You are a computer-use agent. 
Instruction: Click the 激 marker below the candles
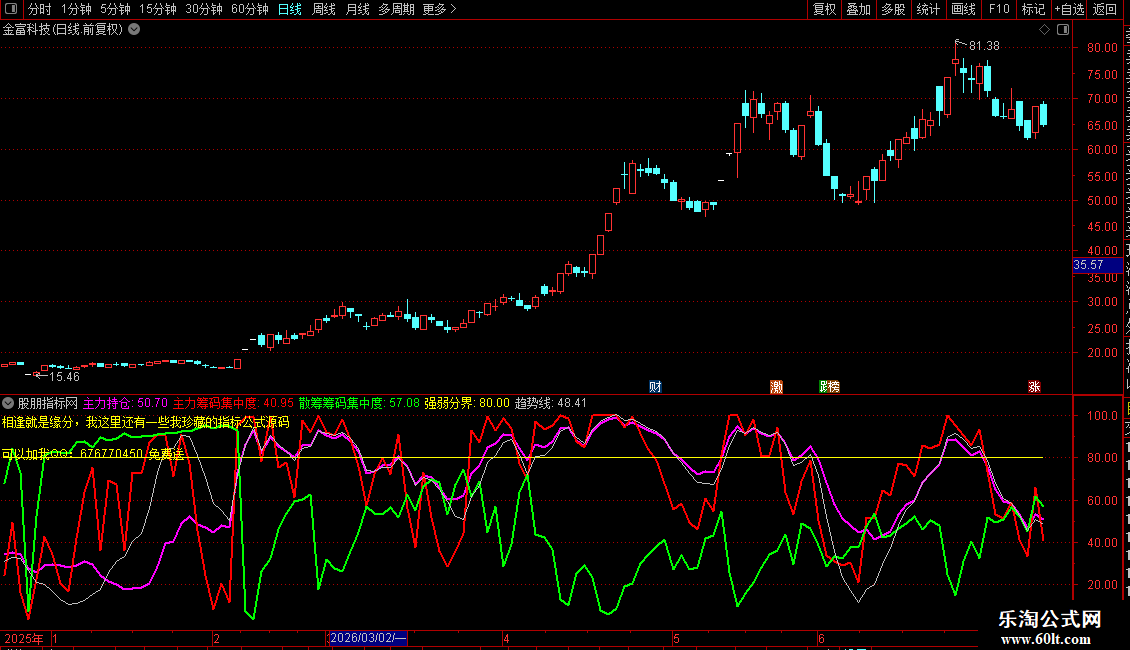(776, 387)
